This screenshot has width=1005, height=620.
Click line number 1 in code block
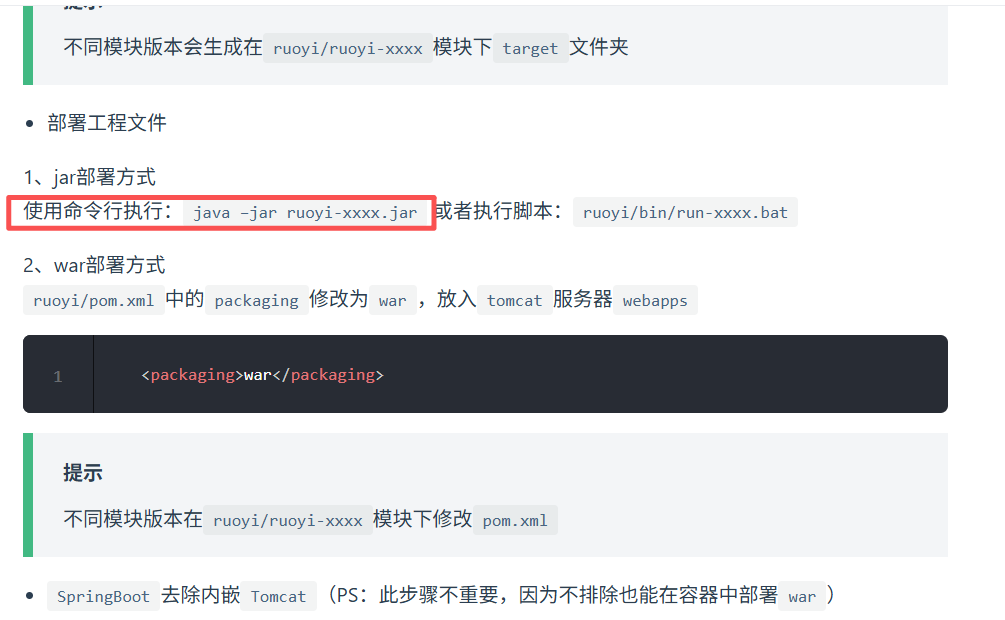58,376
